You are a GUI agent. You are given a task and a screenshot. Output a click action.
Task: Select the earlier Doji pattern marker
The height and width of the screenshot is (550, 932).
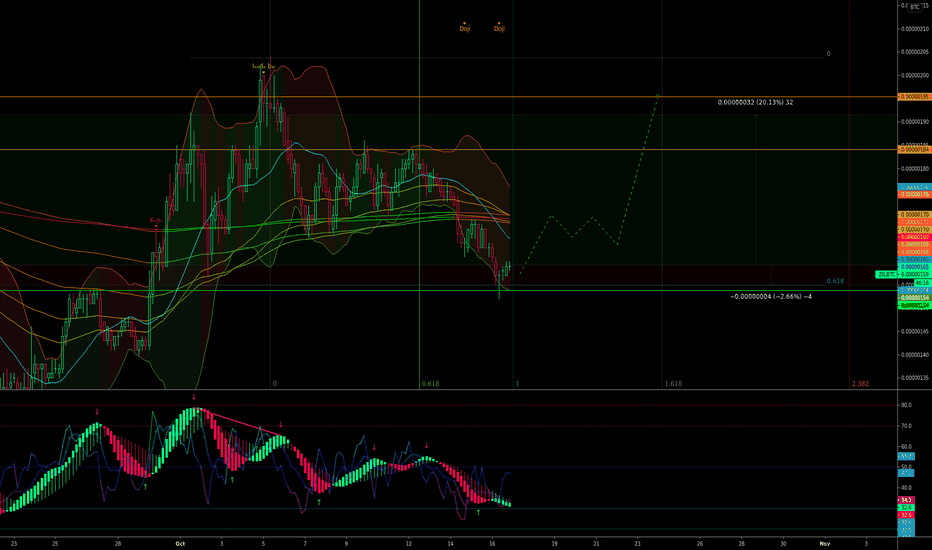tap(464, 28)
